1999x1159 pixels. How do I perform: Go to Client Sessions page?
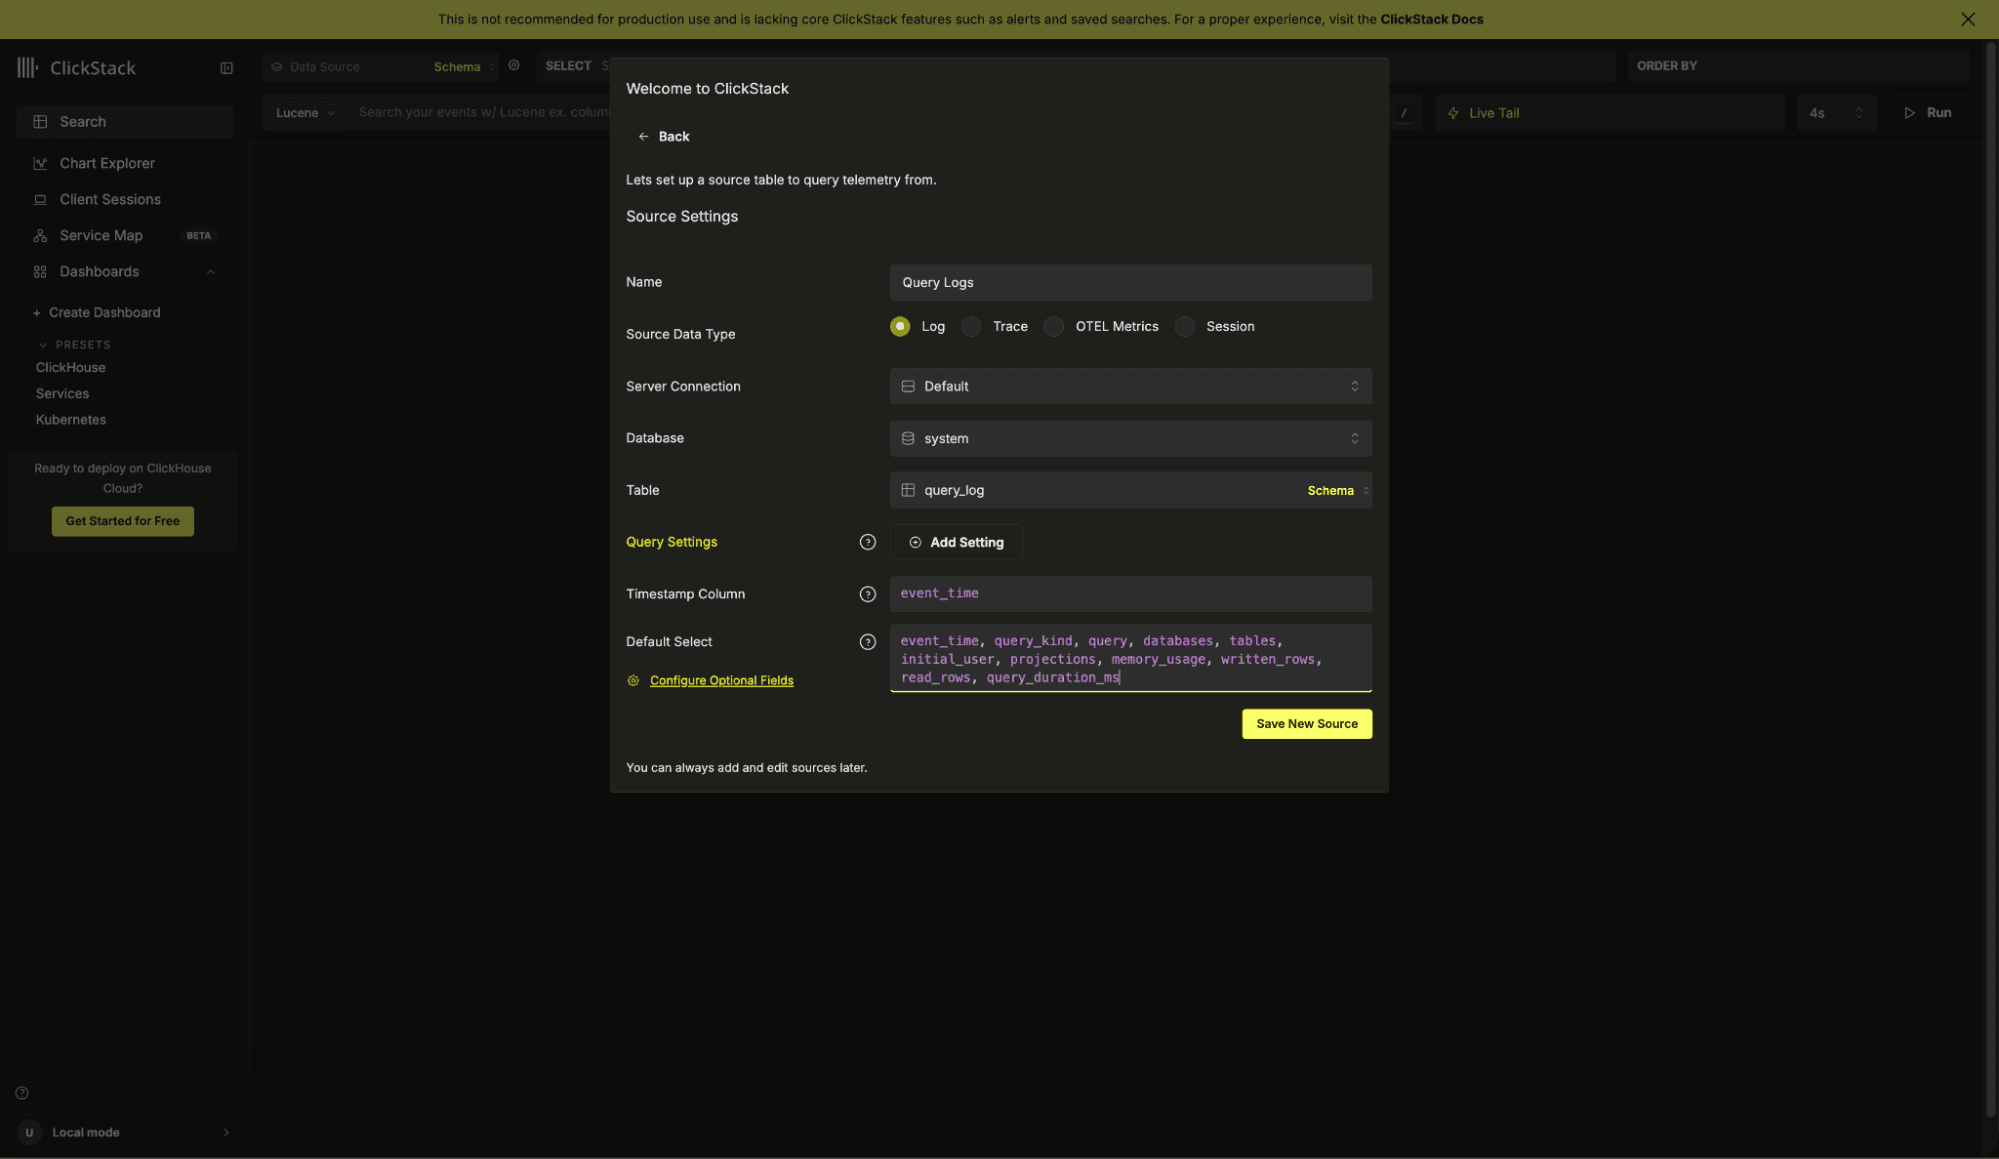click(x=110, y=199)
